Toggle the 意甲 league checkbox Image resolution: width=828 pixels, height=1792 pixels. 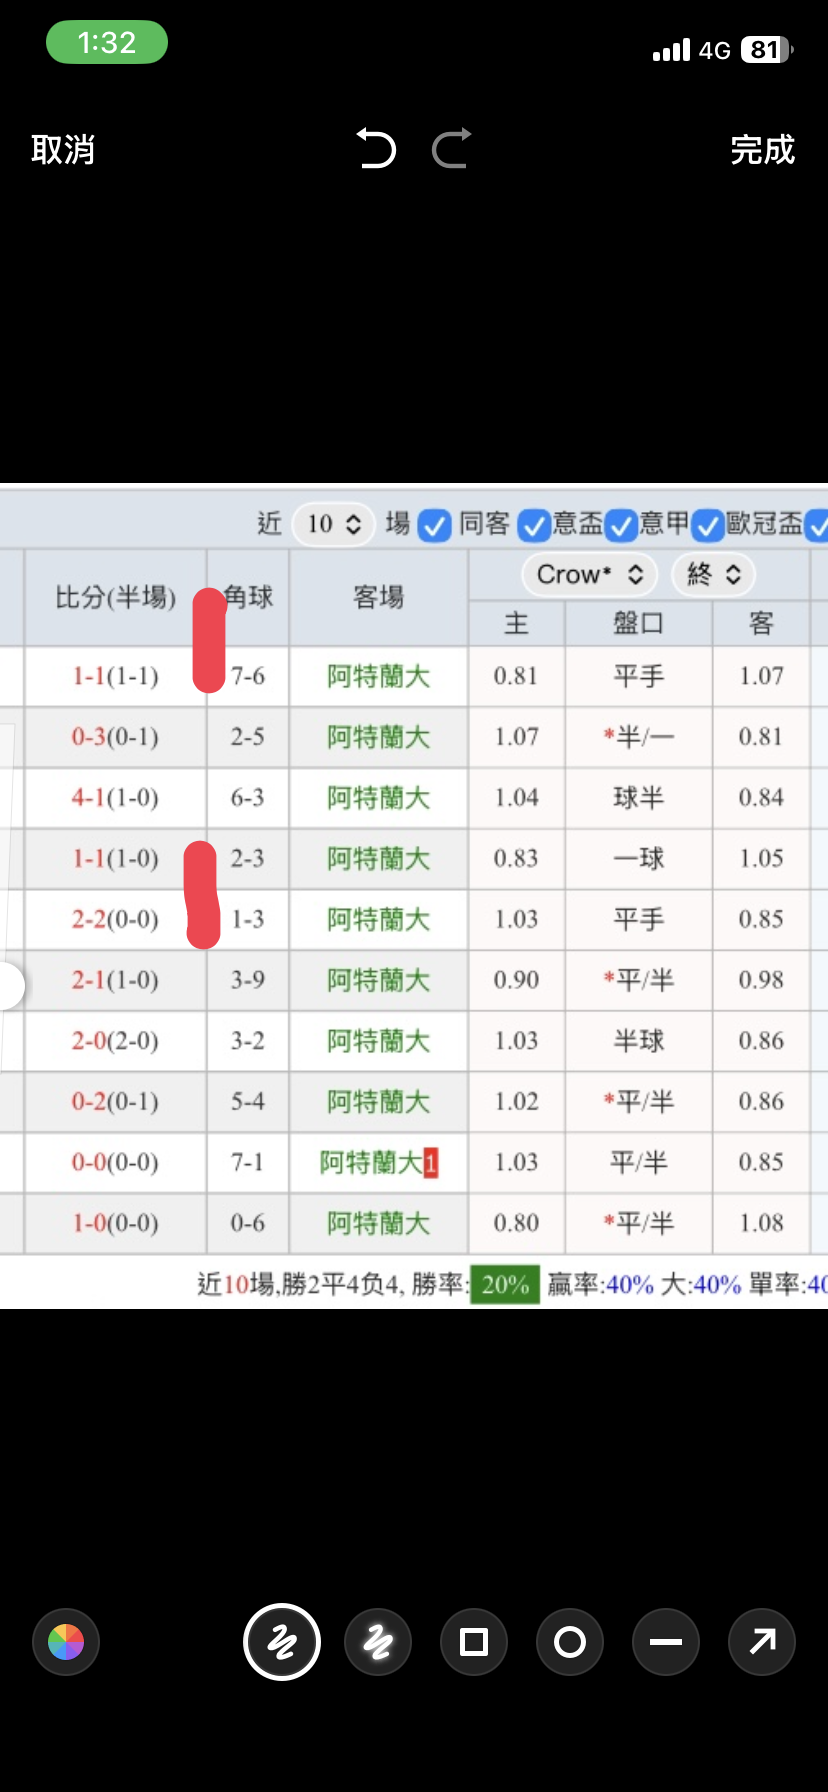[621, 525]
